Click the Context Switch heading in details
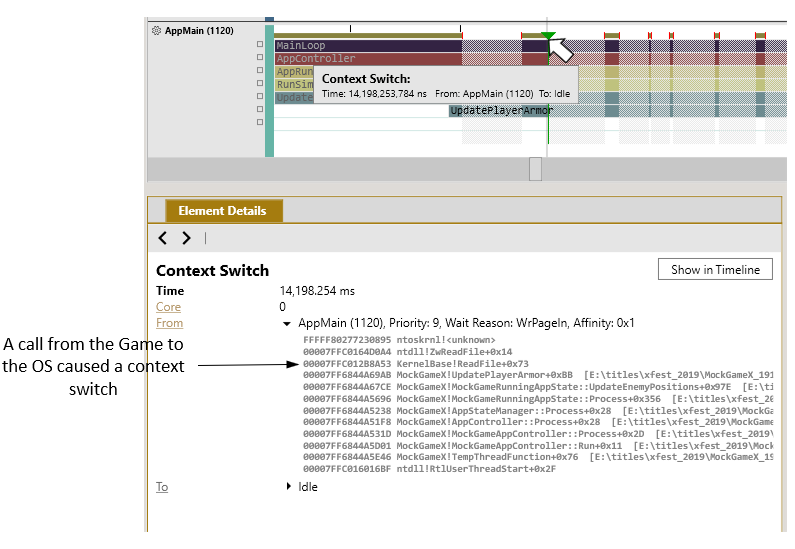Viewport: 795px width, 549px height. pos(212,271)
